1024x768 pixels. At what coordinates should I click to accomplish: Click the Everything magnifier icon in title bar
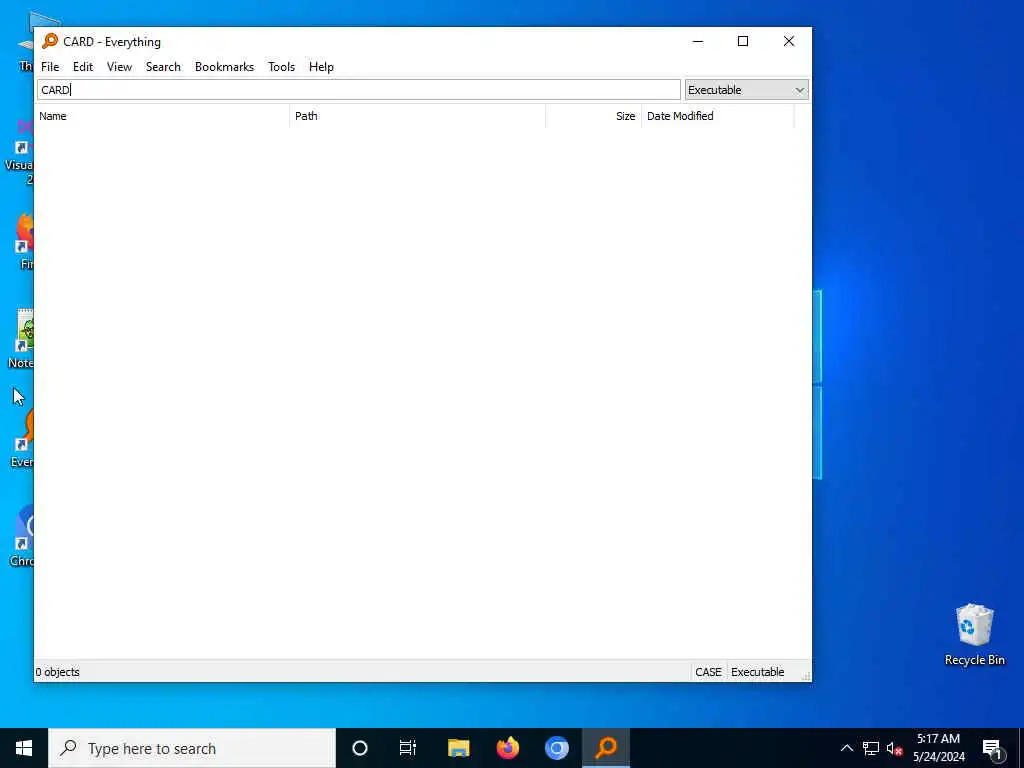coord(50,41)
